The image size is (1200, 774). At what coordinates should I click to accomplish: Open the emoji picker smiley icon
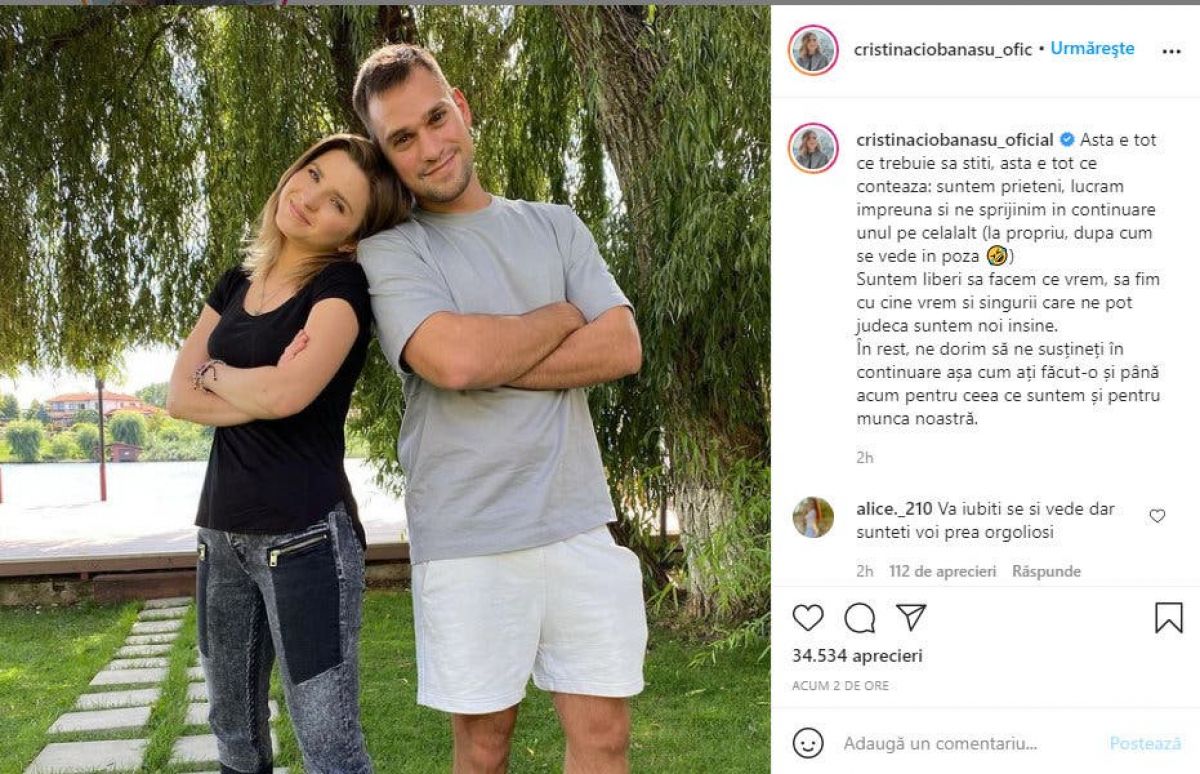point(808,743)
